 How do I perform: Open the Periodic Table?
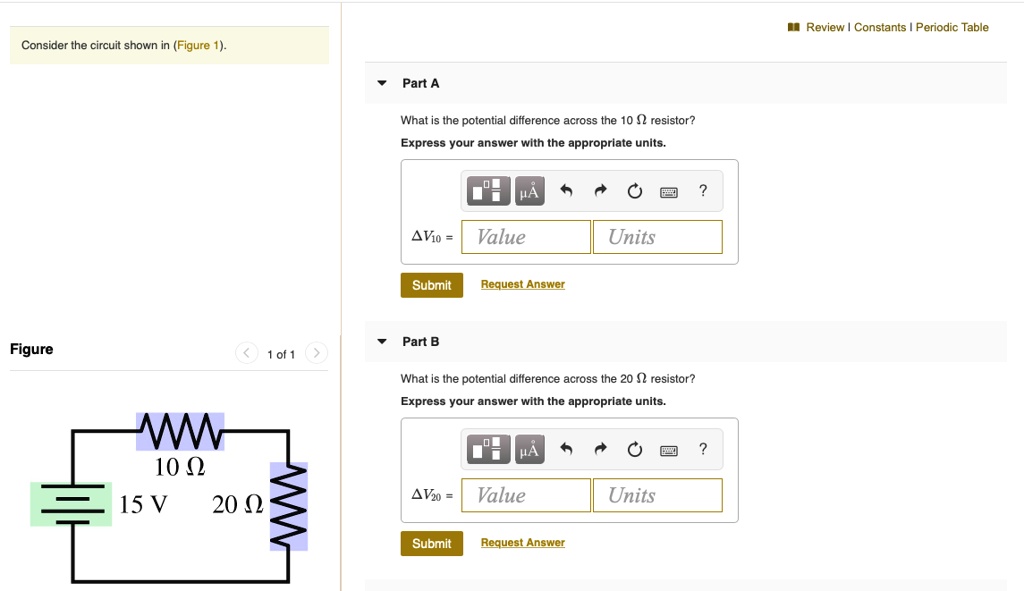click(x=950, y=28)
